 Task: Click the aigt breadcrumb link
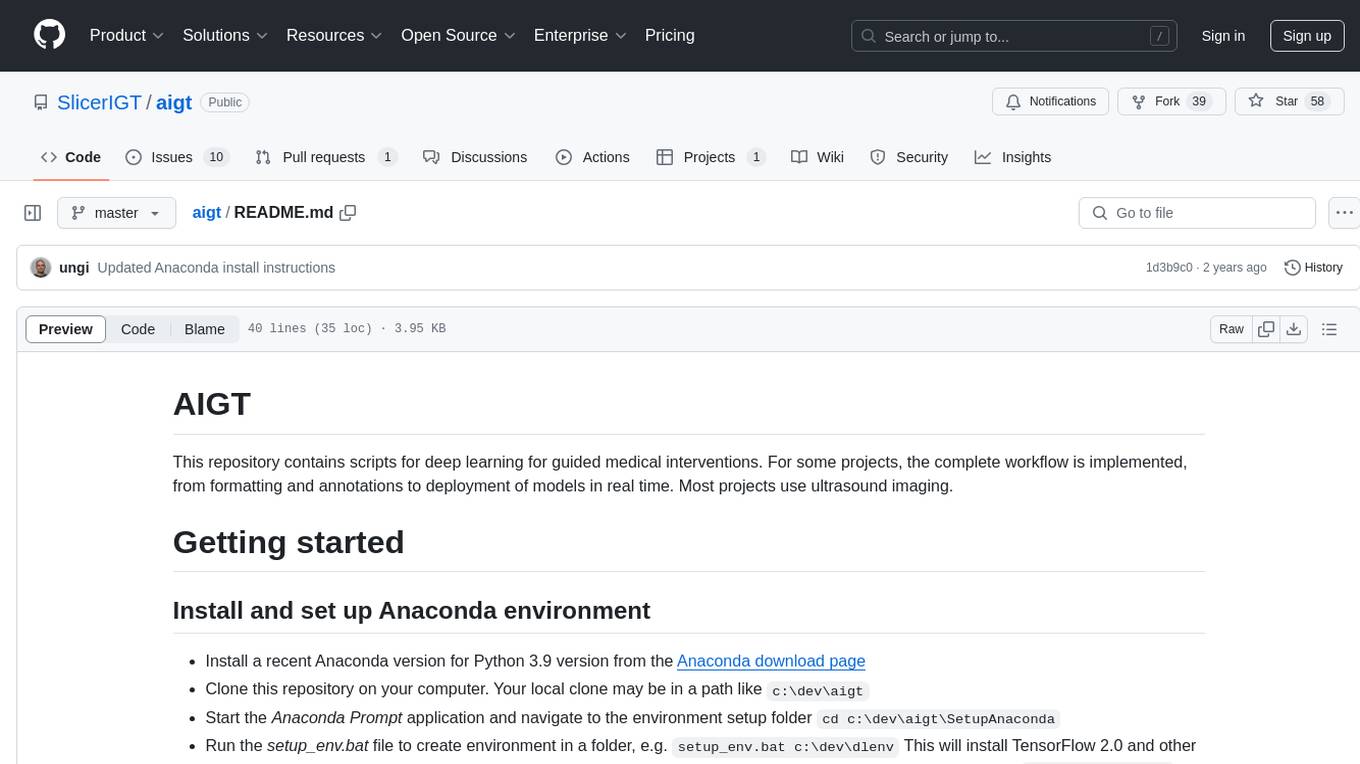[x=206, y=213]
